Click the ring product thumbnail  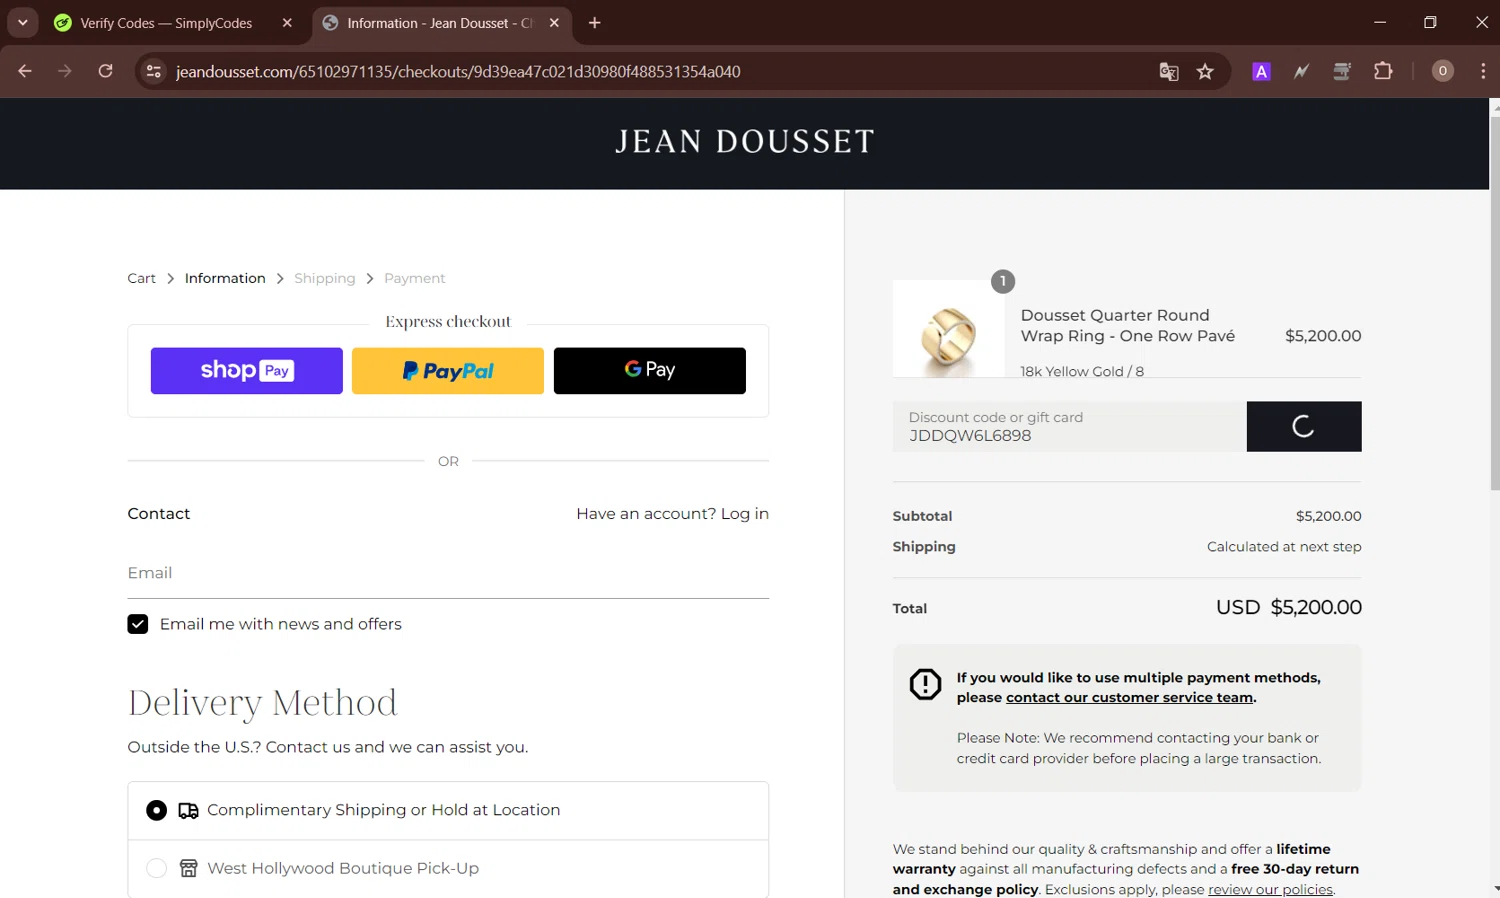click(948, 330)
